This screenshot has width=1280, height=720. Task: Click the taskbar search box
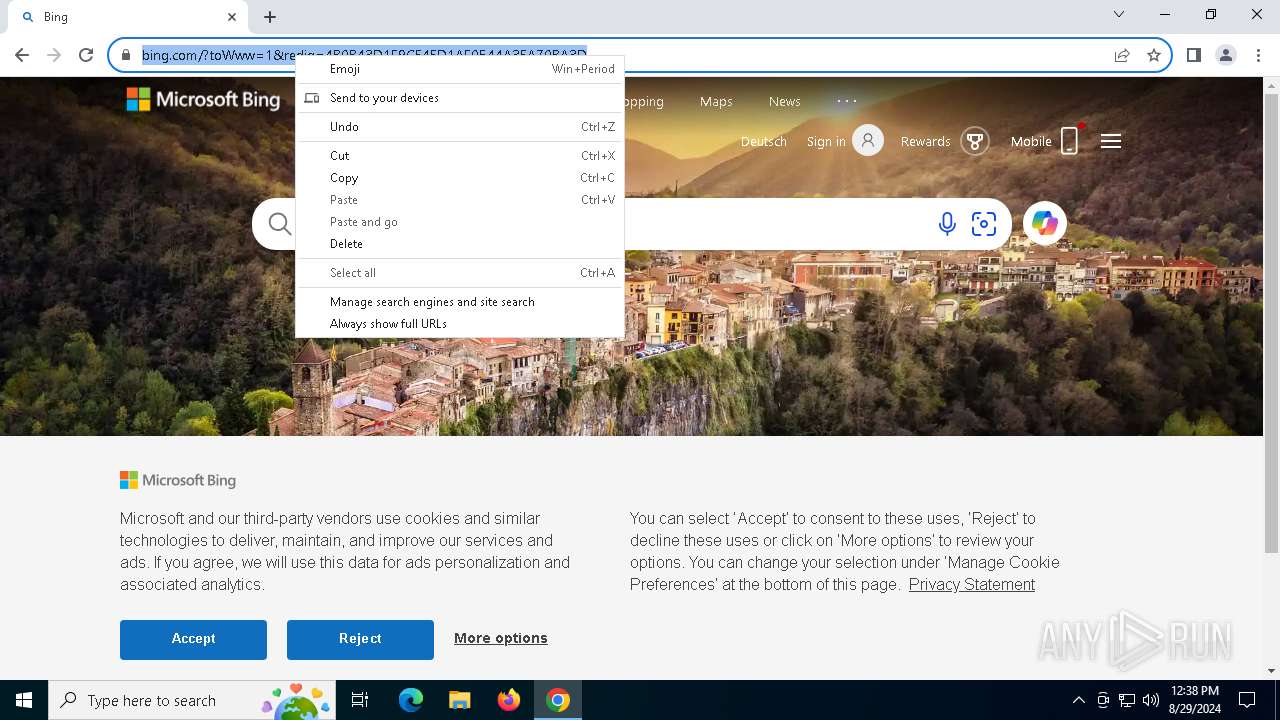click(190, 700)
